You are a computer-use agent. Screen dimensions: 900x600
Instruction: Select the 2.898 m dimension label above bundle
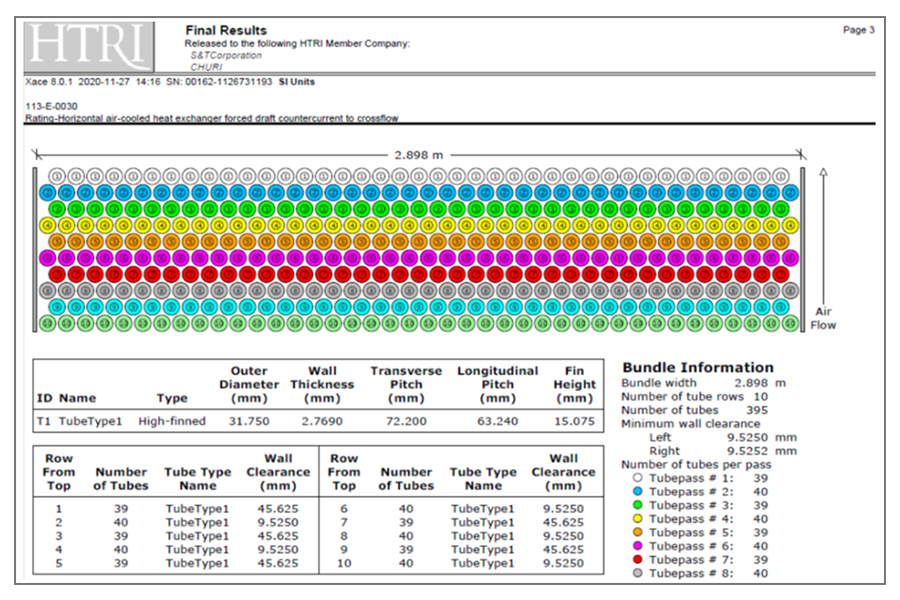pyautogui.click(x=420, y=155)
